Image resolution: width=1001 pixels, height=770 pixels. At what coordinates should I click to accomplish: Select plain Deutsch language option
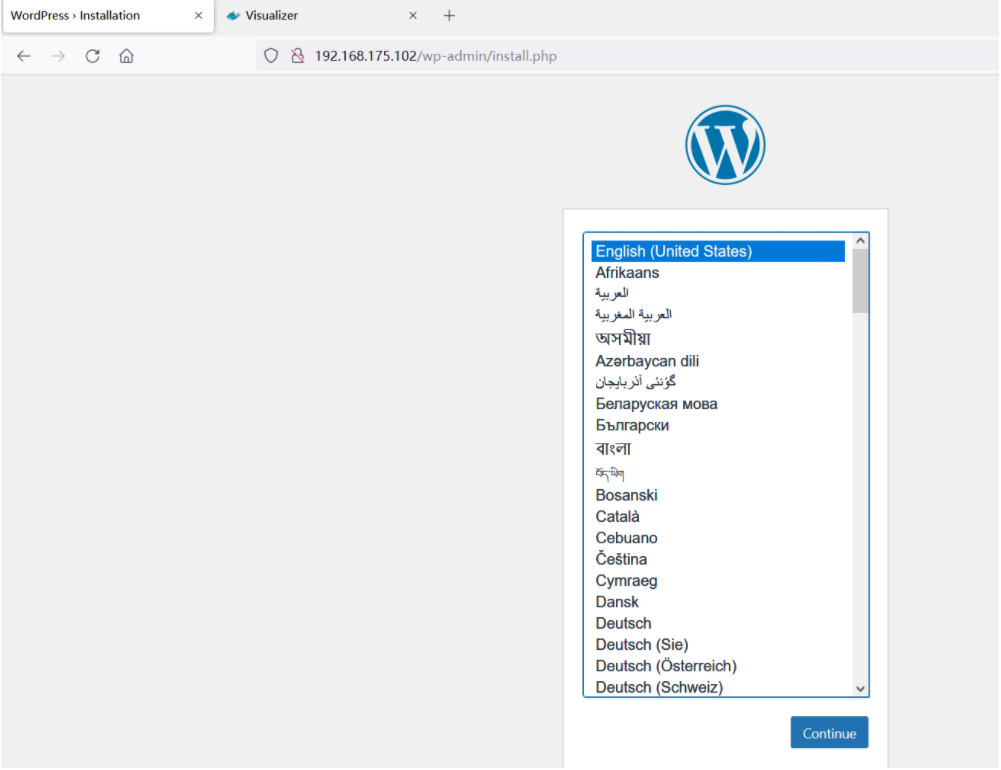[718, 623]
